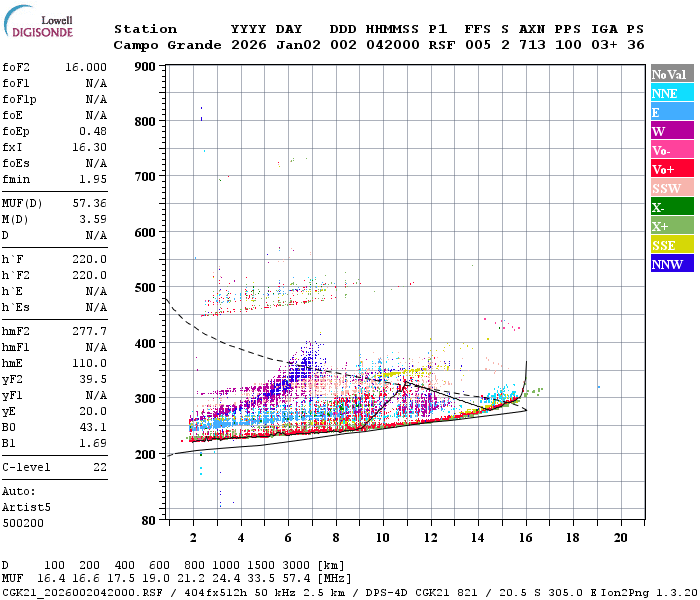Click the Vo- pink legend swatch
The image size is (700, 600).
[x=672, y=150]
